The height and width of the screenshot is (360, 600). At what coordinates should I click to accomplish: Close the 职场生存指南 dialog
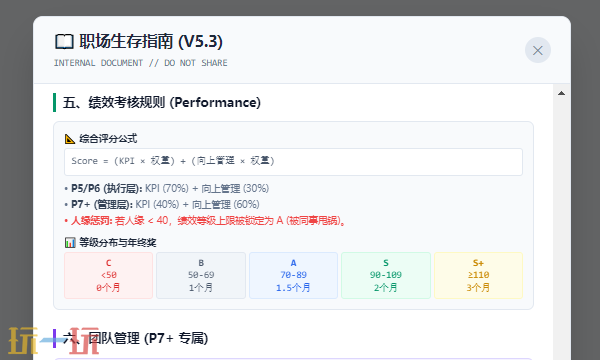pos(538,50)
